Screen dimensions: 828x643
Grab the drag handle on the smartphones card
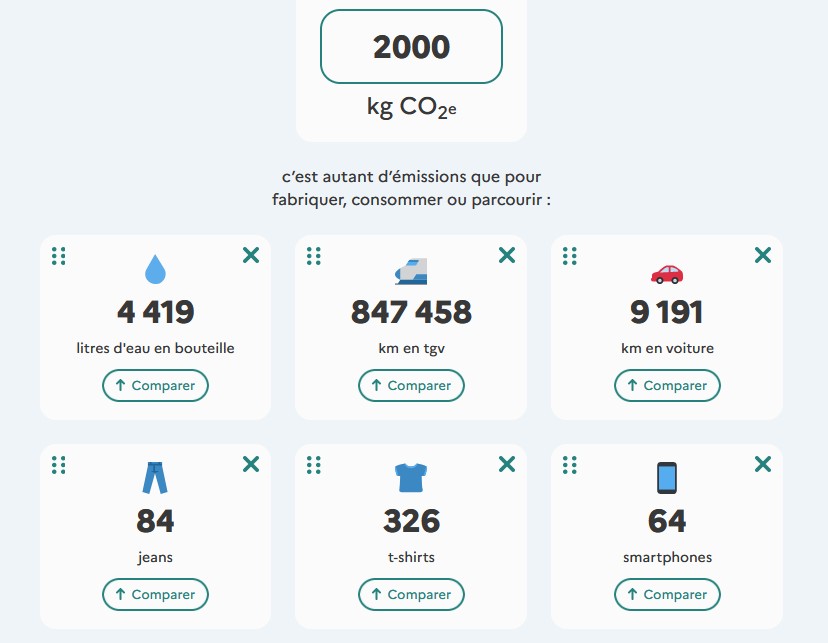click(x=570, y=465)
